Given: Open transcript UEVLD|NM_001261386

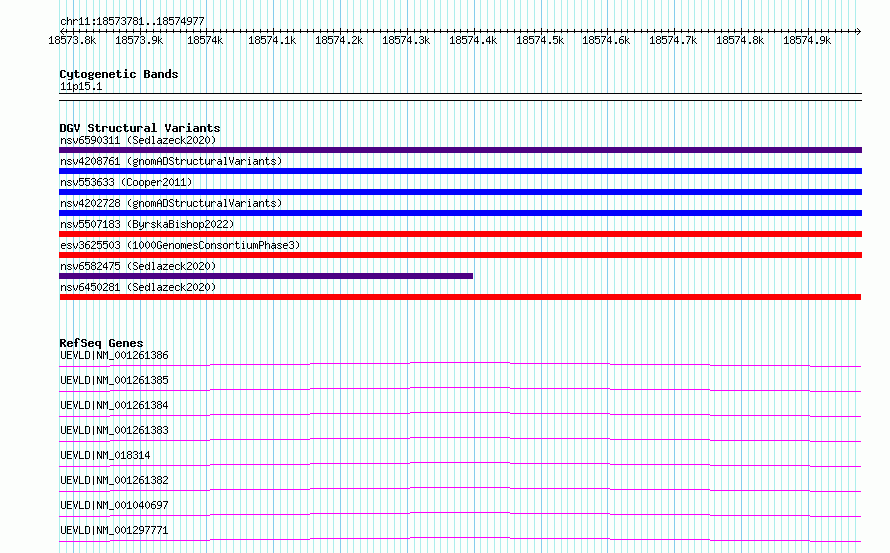Looking at the screenshot, I should coord(114,355).
